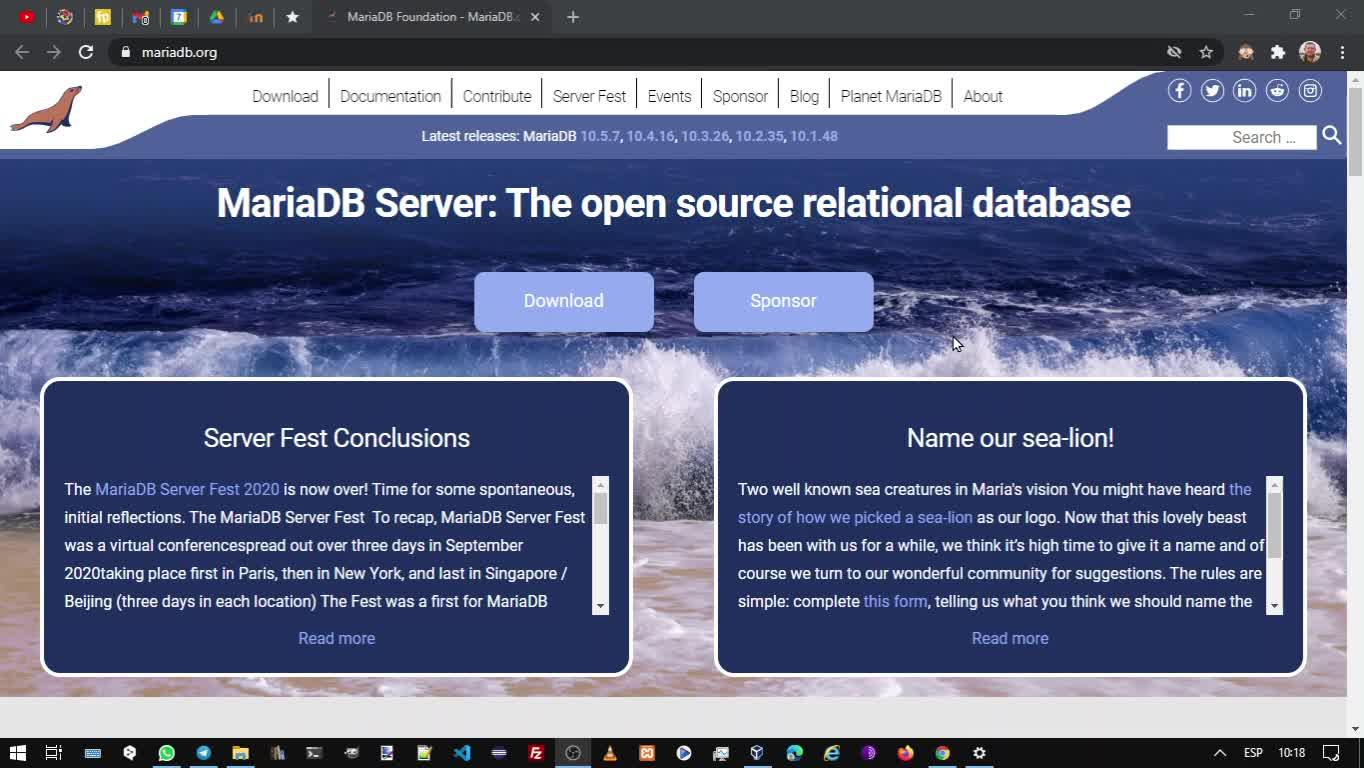This screenshot has width=1364, height=768.
Task: Open a new browser tab
Action: pyautogui.click(x=572, y=17)
